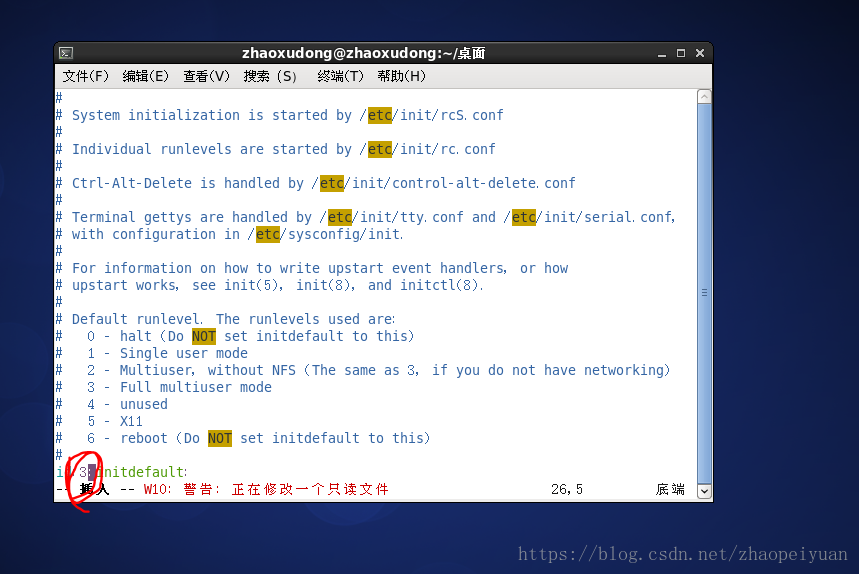
Task: Click the window title zhaoxudong@zhaoxudong:~/桌面
Action: pyautogui.click(x=364, y=53)
